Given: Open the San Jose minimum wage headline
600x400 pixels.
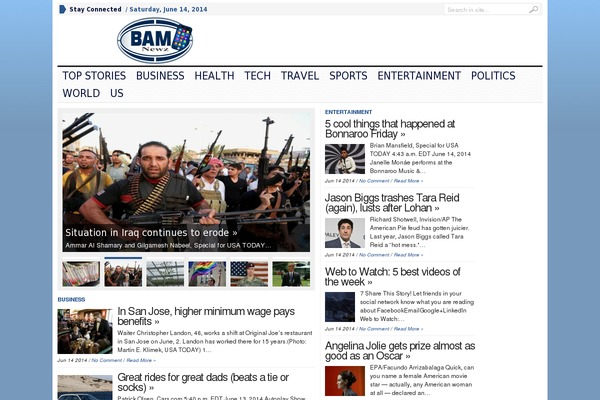Looking at the screenshot, I should tap(206, 316).
